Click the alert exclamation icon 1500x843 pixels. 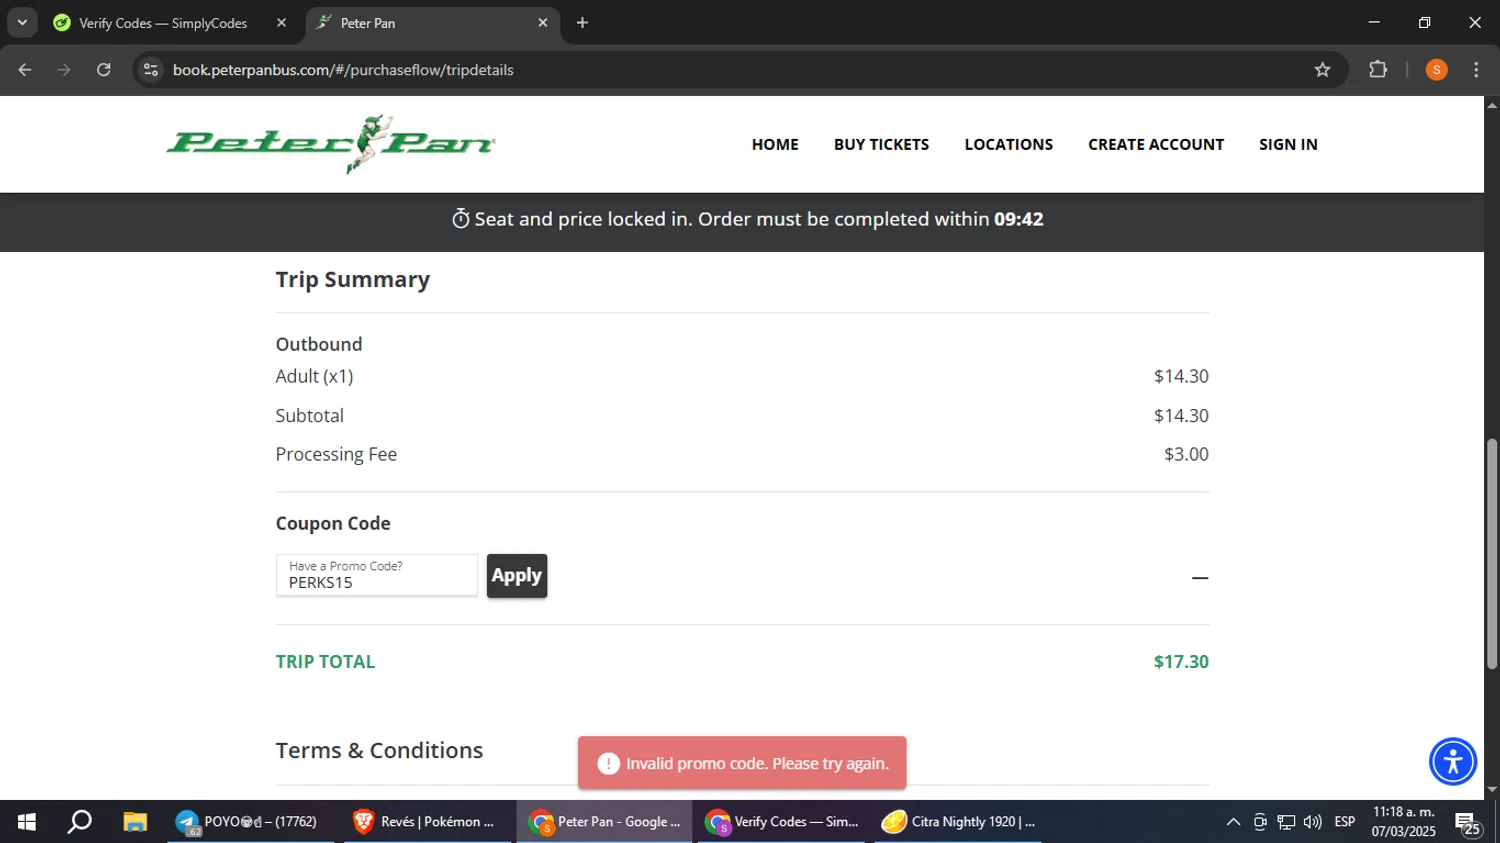coord(608,764)
